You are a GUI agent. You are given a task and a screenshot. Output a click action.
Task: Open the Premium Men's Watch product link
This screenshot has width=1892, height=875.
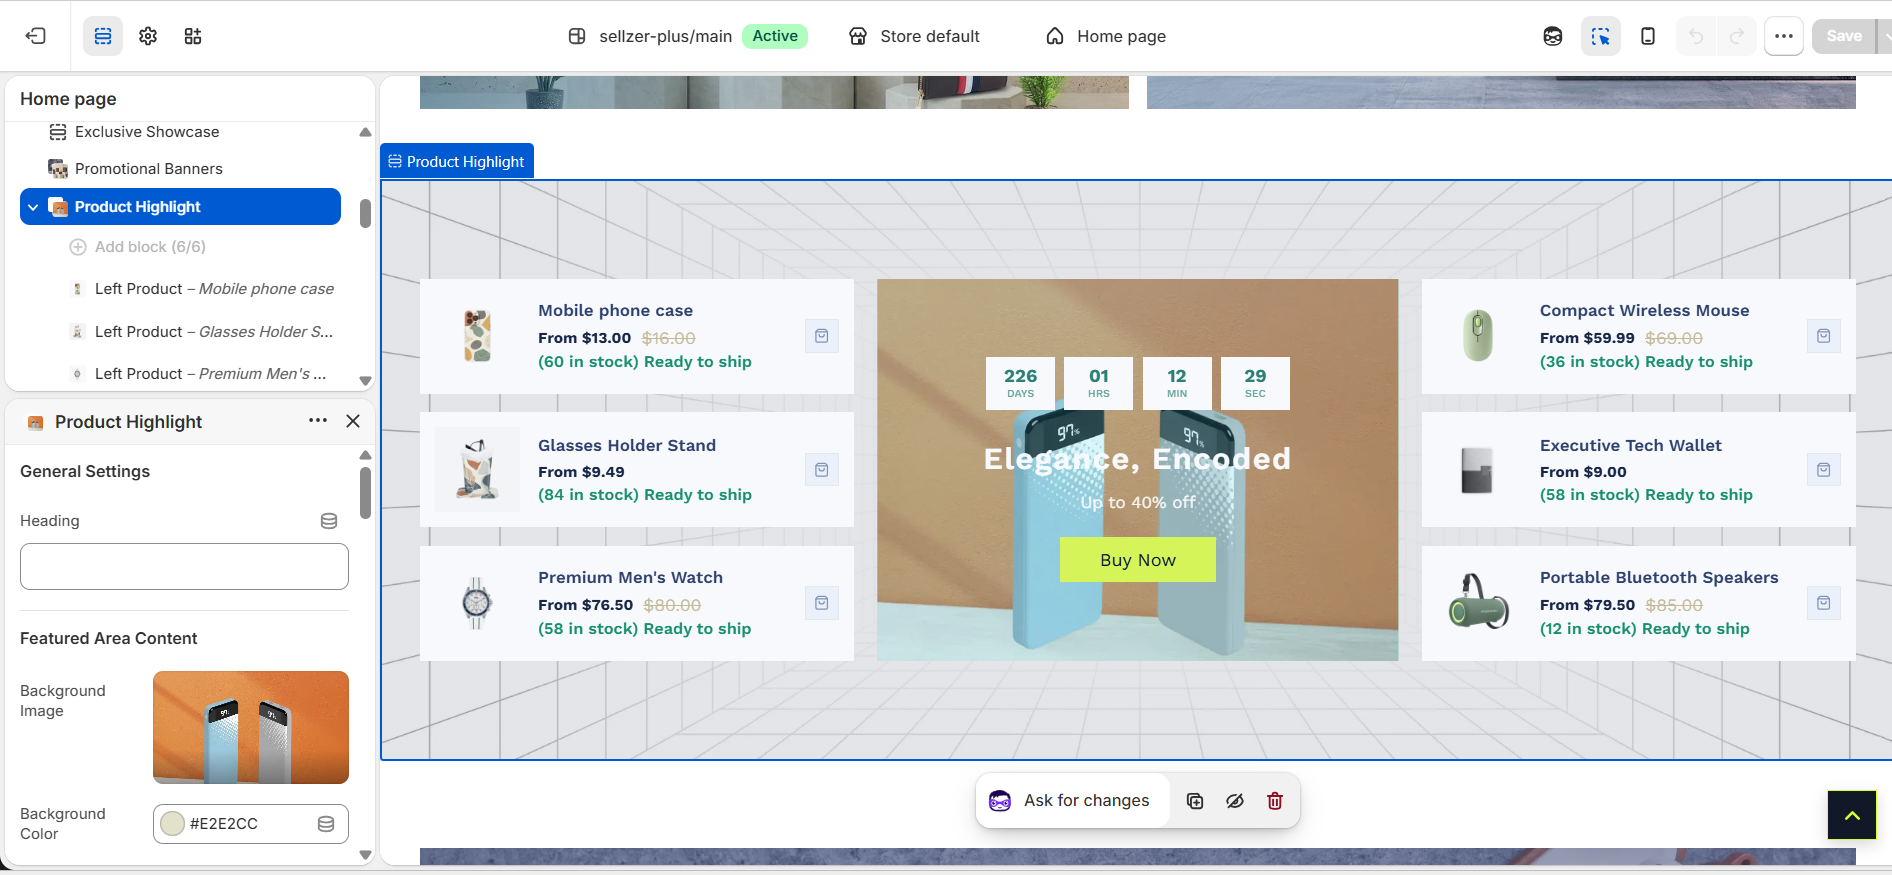coord(630,578)
